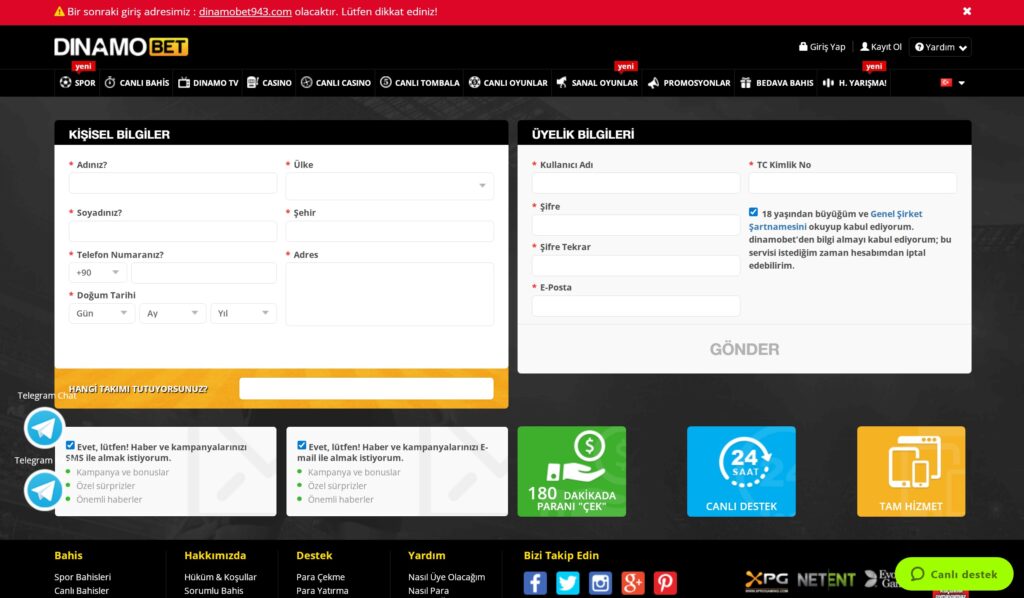Open the Telegram Chat round icon

pyautogui.click(x=44, y=428)
